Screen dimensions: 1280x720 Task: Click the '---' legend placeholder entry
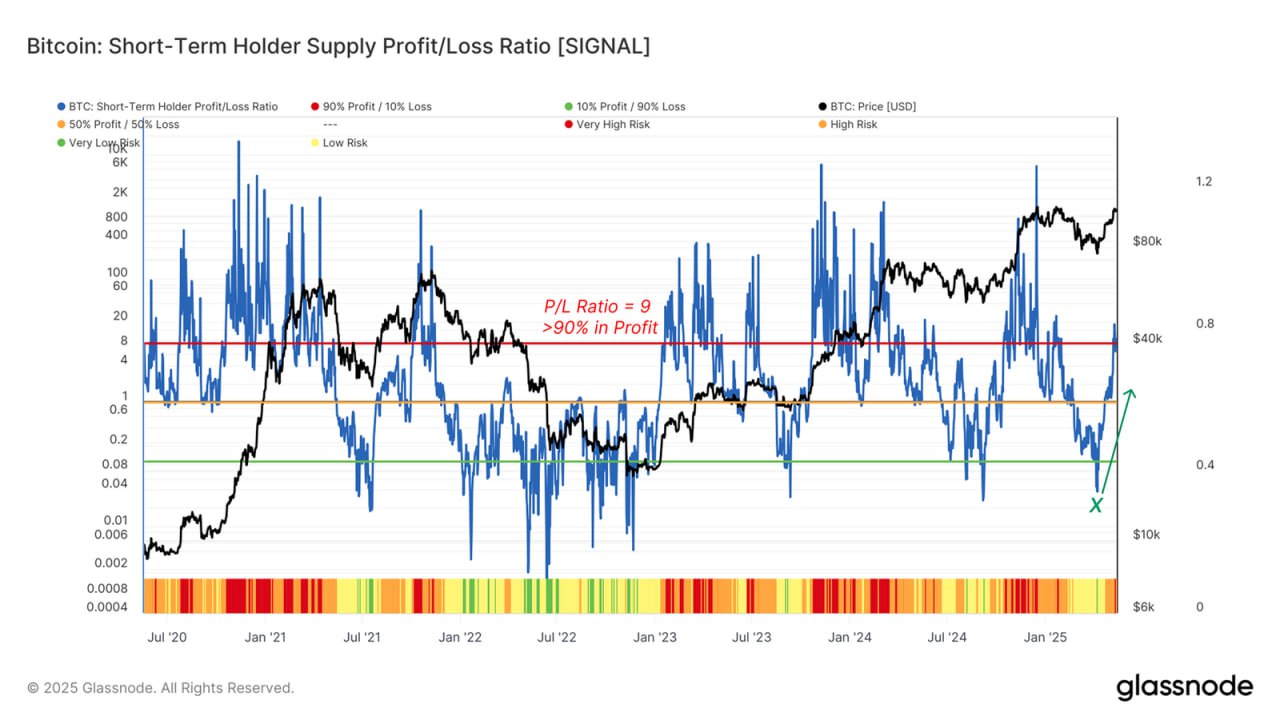click(332, 125)
